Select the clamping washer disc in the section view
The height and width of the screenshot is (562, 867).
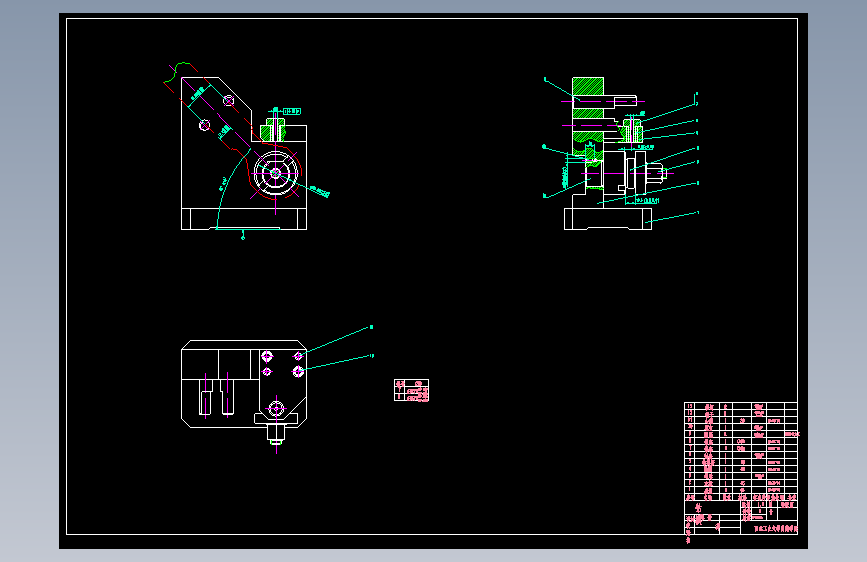click(640, 174)
